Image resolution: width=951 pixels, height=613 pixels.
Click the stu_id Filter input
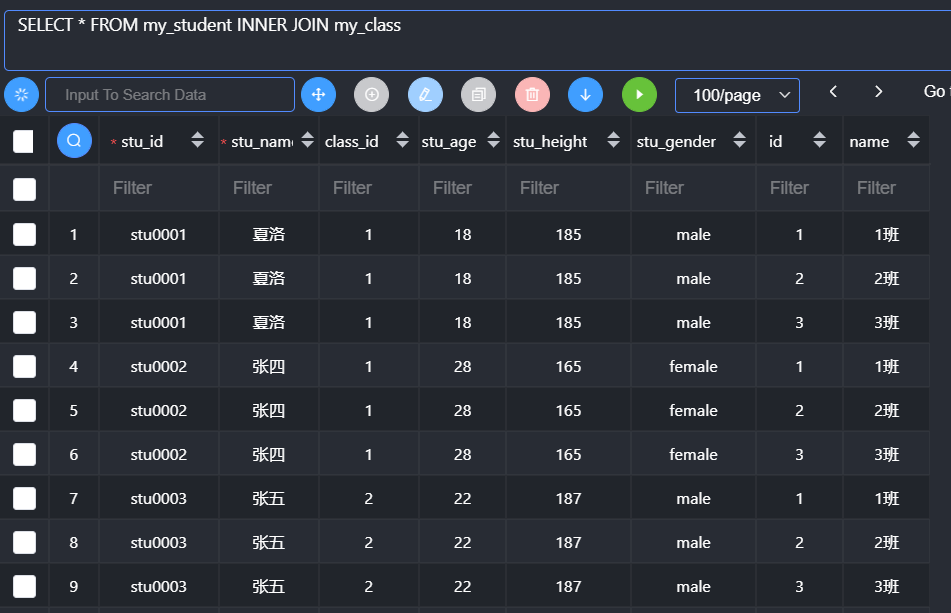[x=159, y=188]
